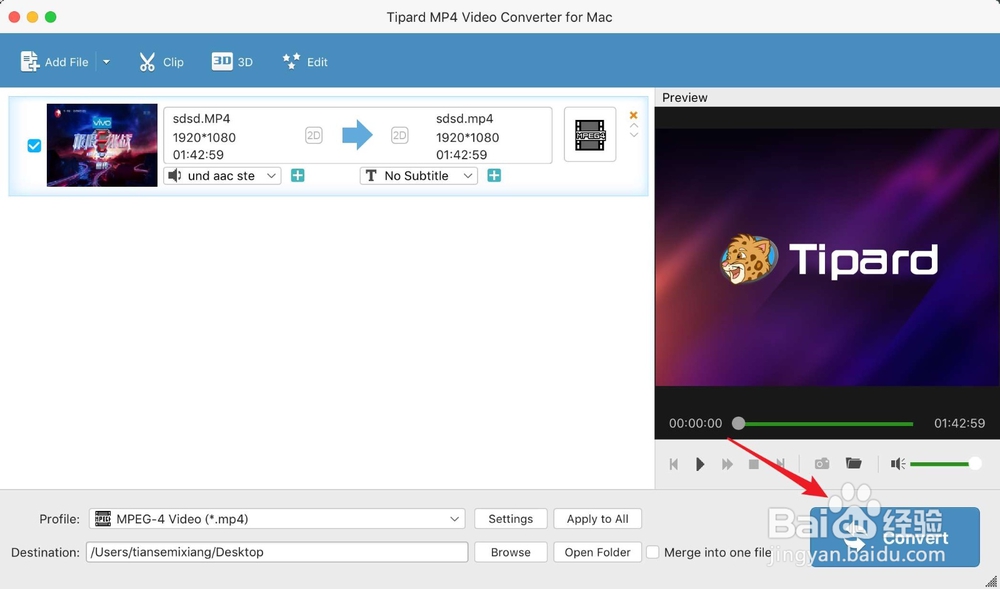
Task: Open the 3D effect tool
Action: tap(231, 61)
